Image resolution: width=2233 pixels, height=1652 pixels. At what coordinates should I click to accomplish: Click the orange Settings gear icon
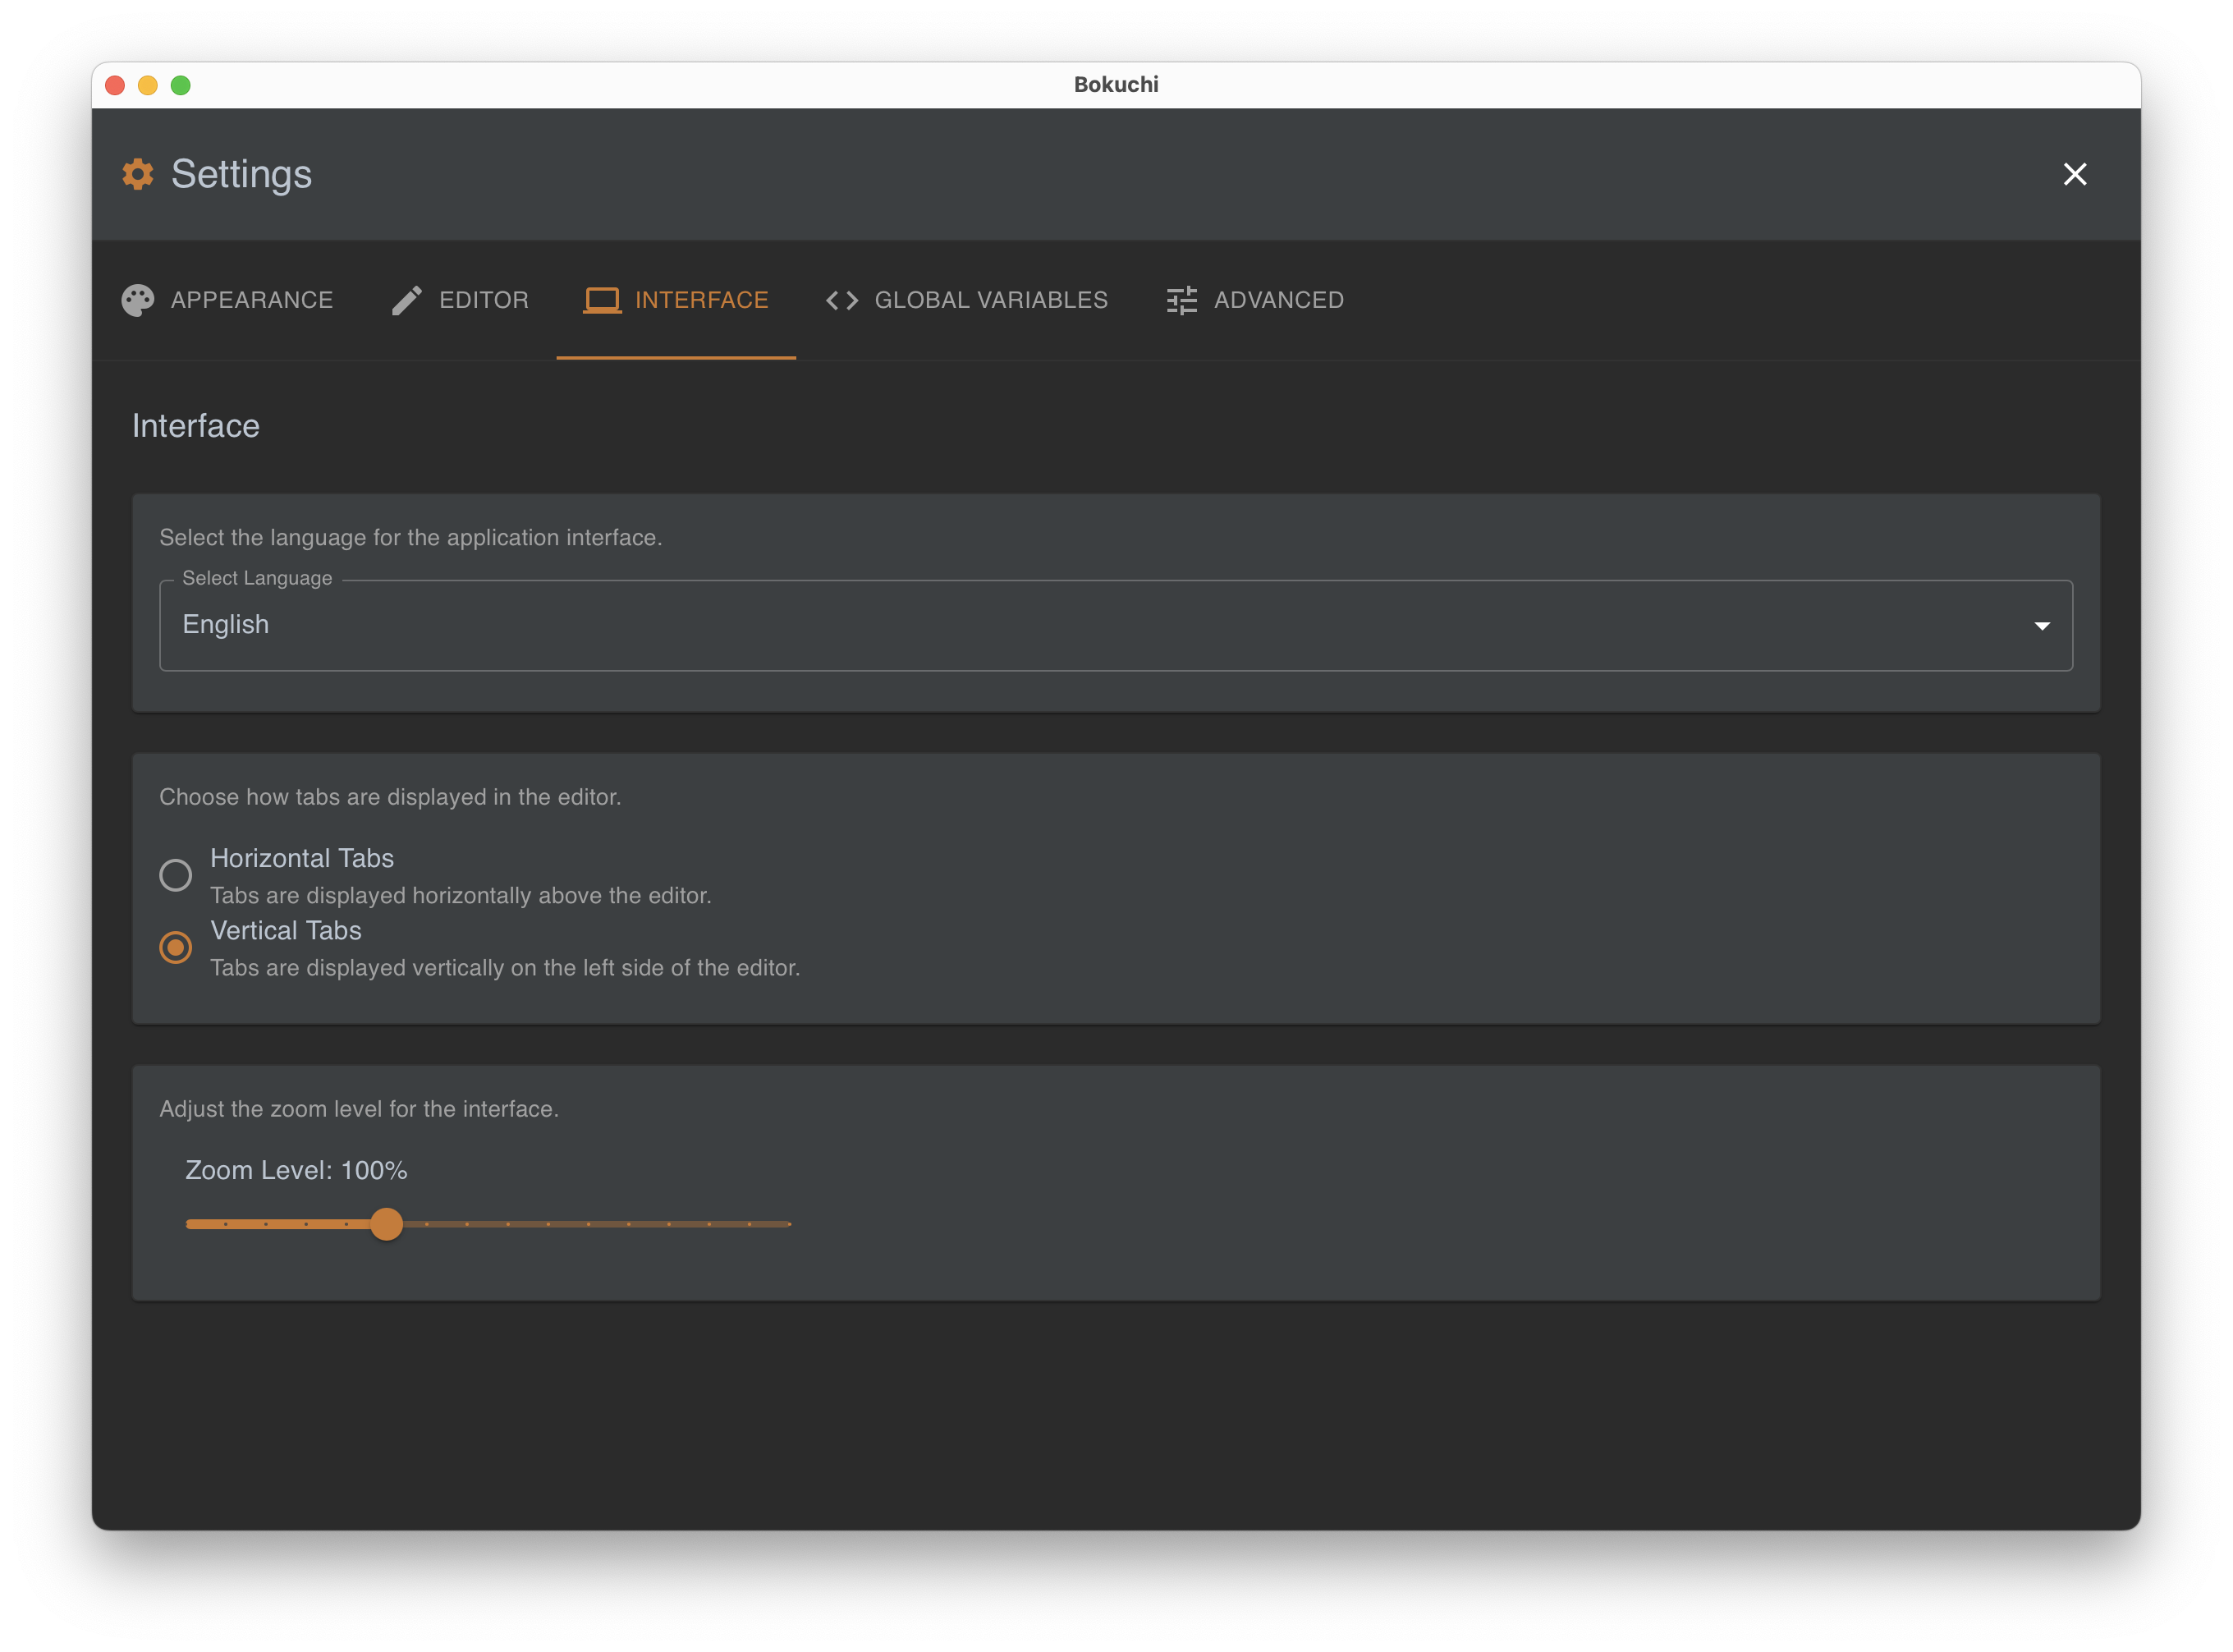tap(138, 174)
